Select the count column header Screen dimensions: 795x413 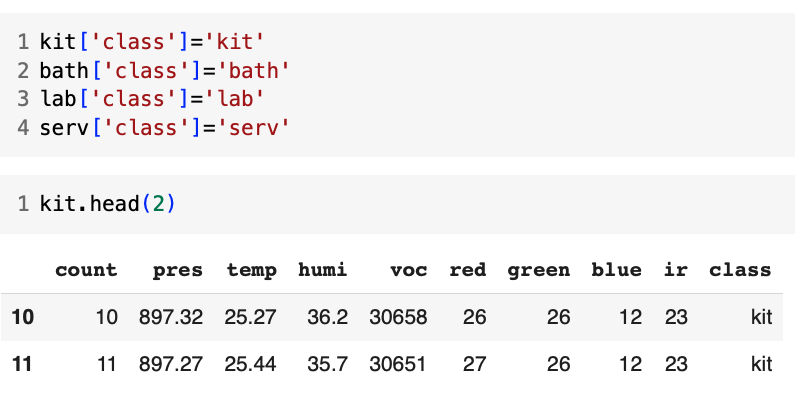click(86, 270)
